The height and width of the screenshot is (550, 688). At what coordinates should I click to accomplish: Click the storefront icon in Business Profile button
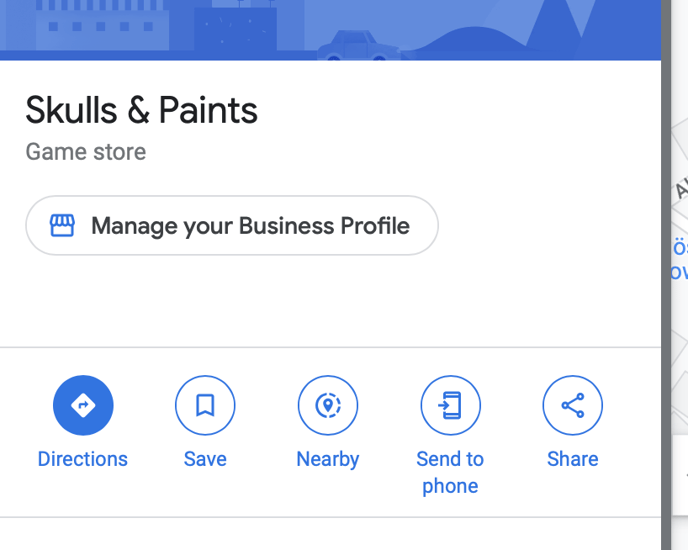tap(62, 226)
